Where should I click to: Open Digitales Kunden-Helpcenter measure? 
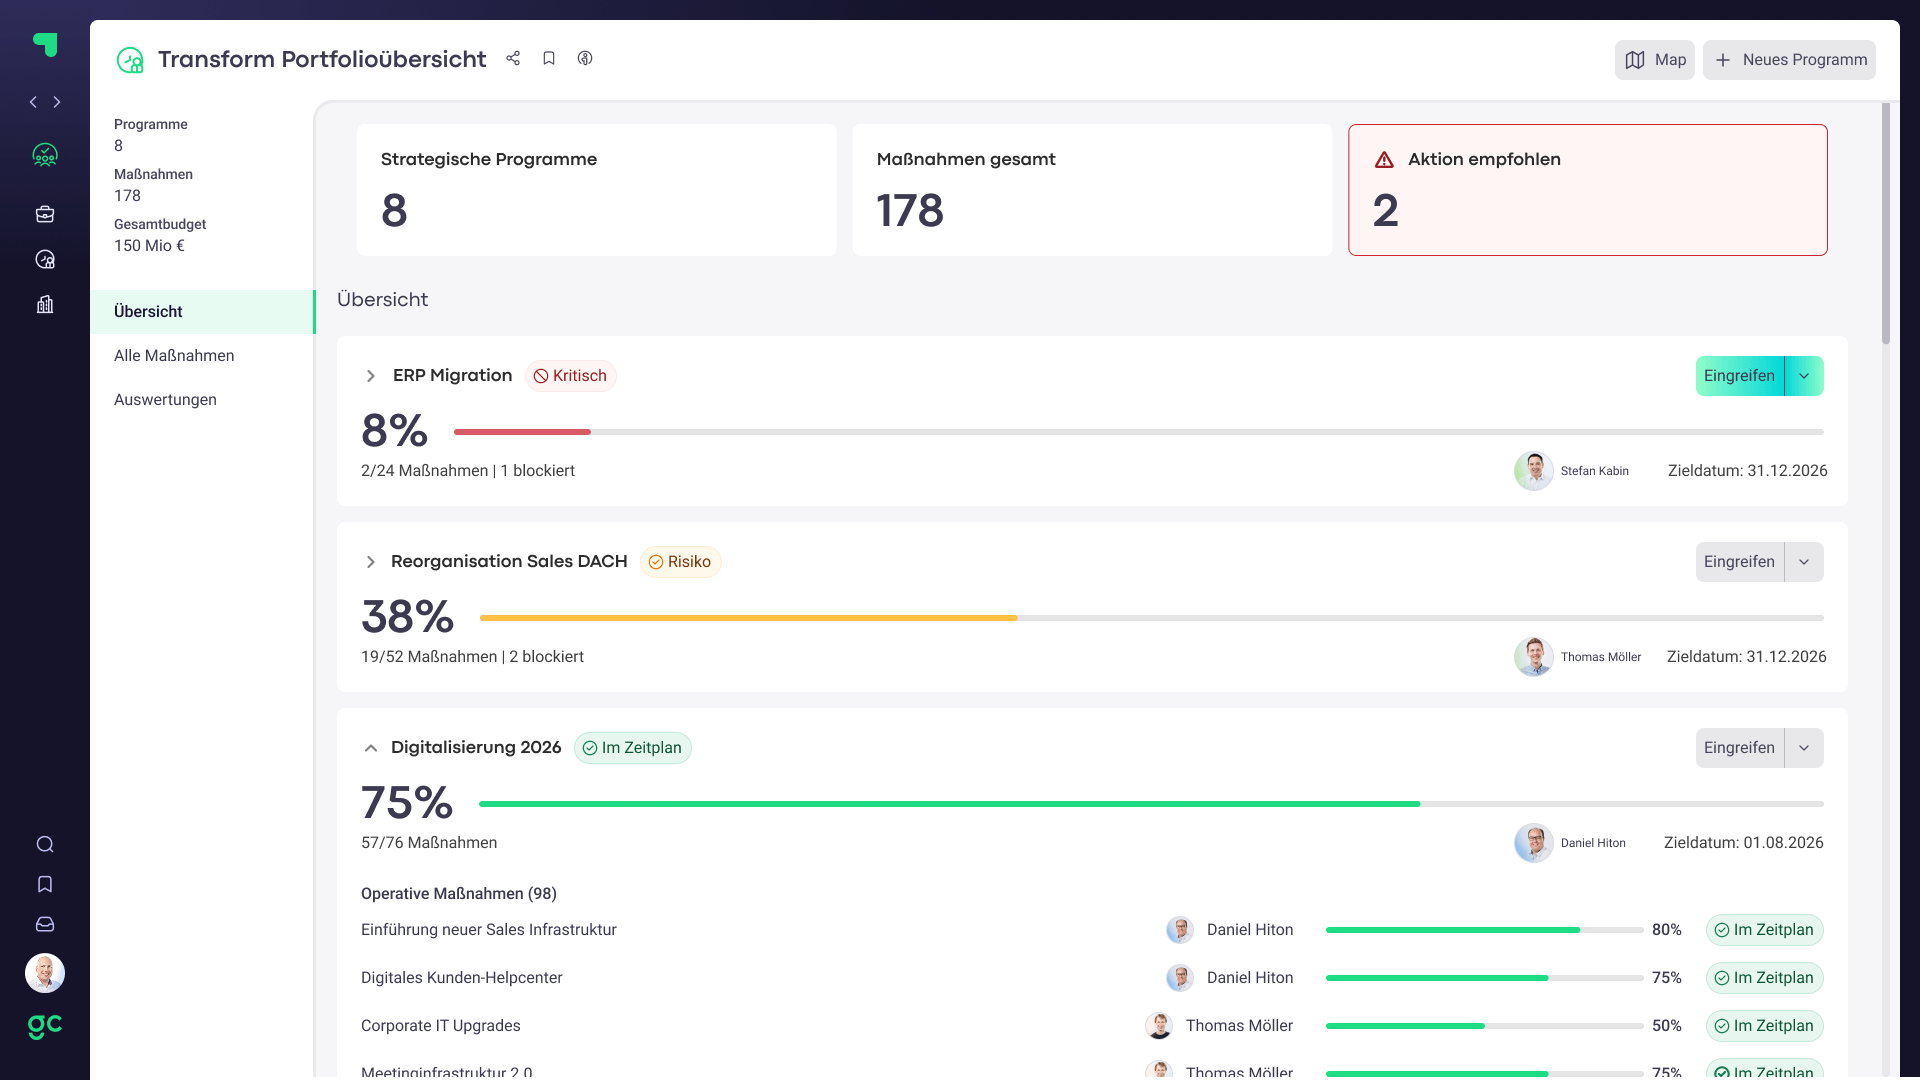[462, 978]
